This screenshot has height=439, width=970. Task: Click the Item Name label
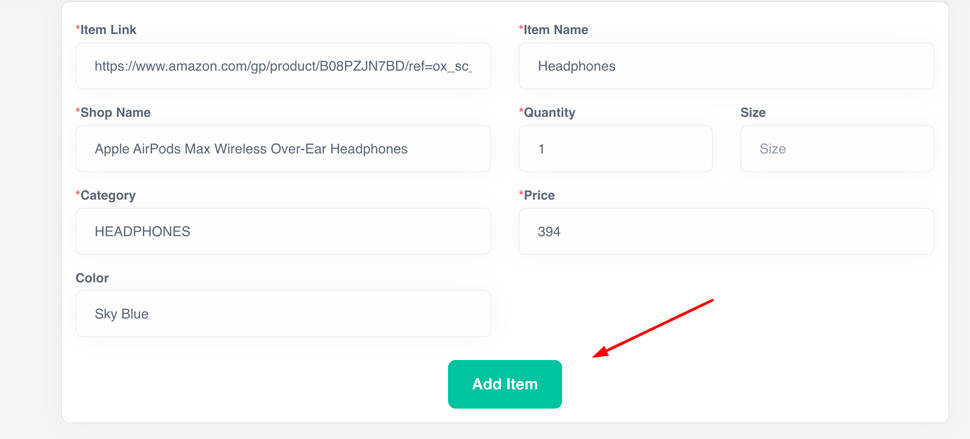pos(556,30)
